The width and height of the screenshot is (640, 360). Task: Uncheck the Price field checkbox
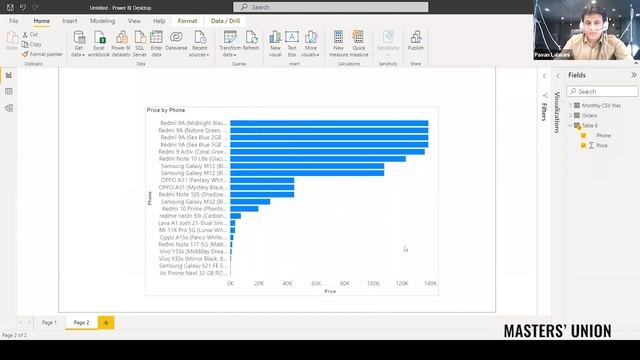coord(584,145)
